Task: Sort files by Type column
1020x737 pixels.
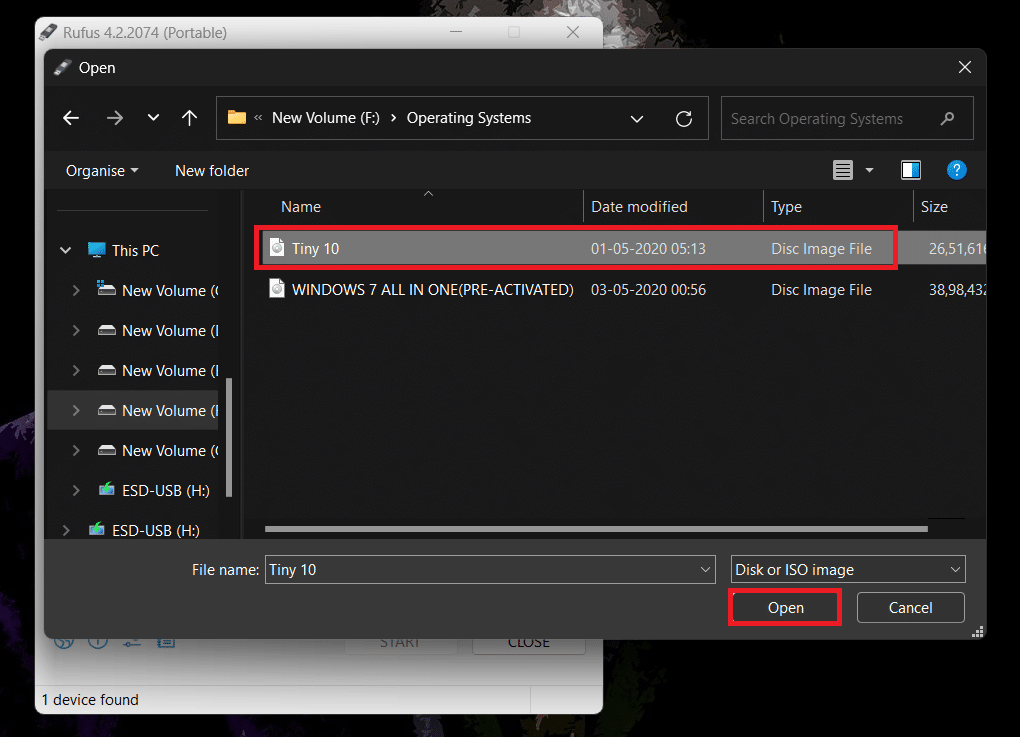Action: (x=786, y=207)
